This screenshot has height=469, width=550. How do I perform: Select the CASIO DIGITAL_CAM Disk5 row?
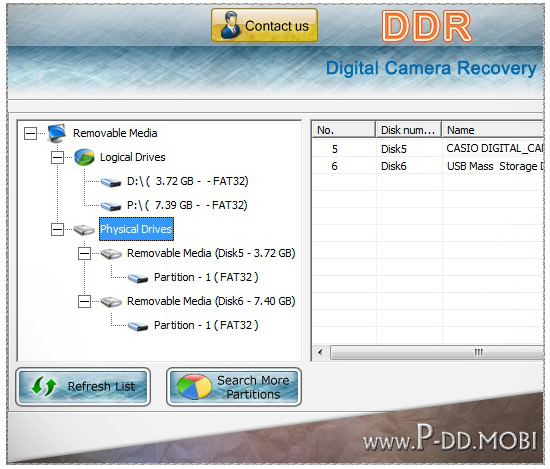click(428, 149)
